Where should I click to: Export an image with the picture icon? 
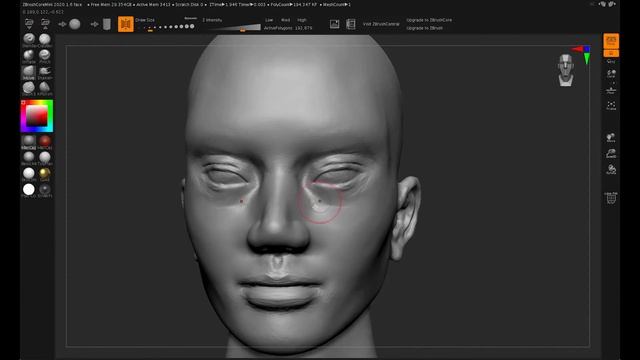[x=334, y=24]
